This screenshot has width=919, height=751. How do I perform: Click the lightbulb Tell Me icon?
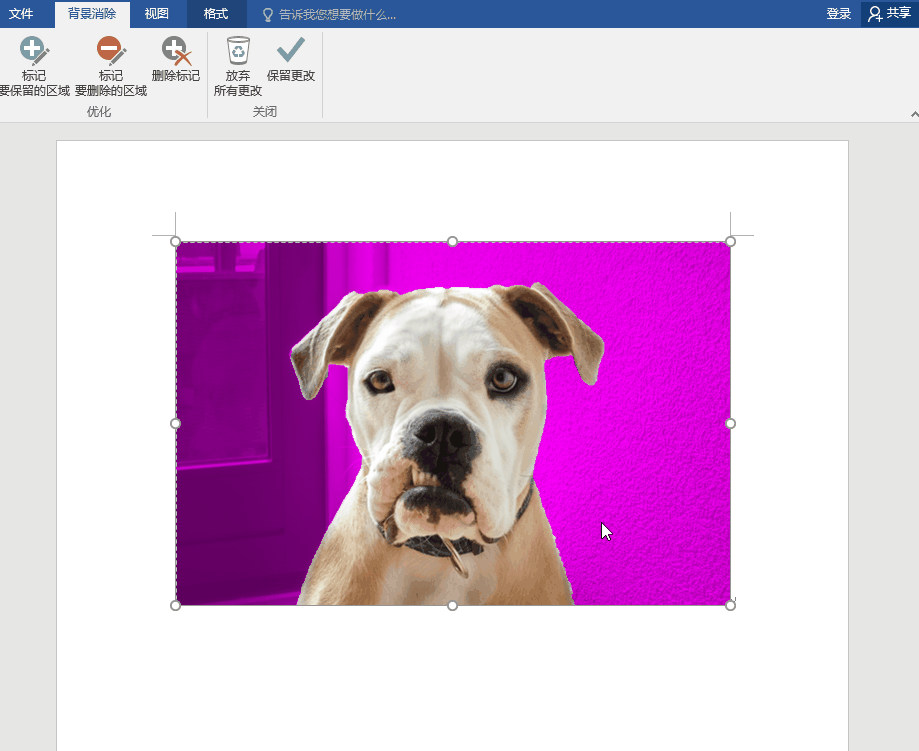point(268,15)
